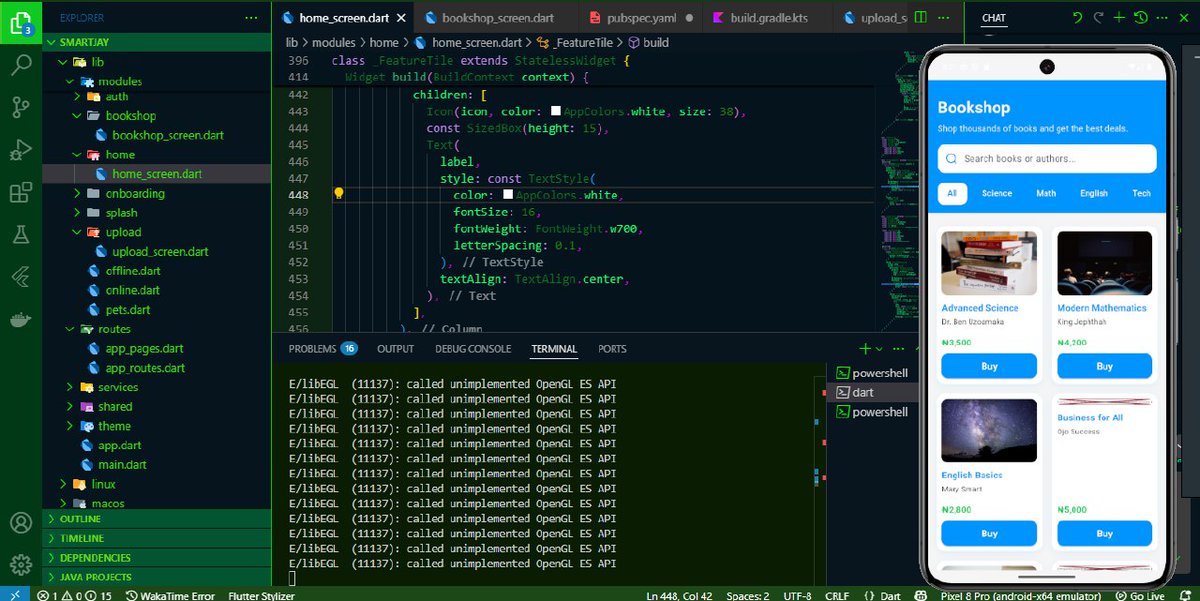Open chat history clock icon

click(1141, 18)
